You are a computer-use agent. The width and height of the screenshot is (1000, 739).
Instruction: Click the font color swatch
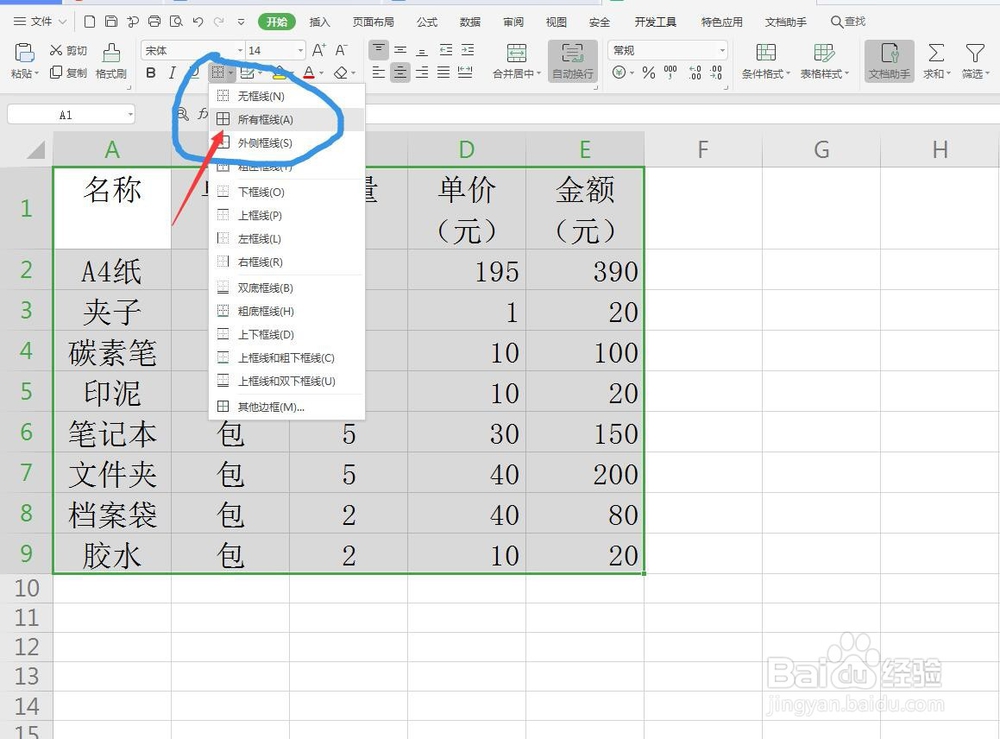pos(311,73)
